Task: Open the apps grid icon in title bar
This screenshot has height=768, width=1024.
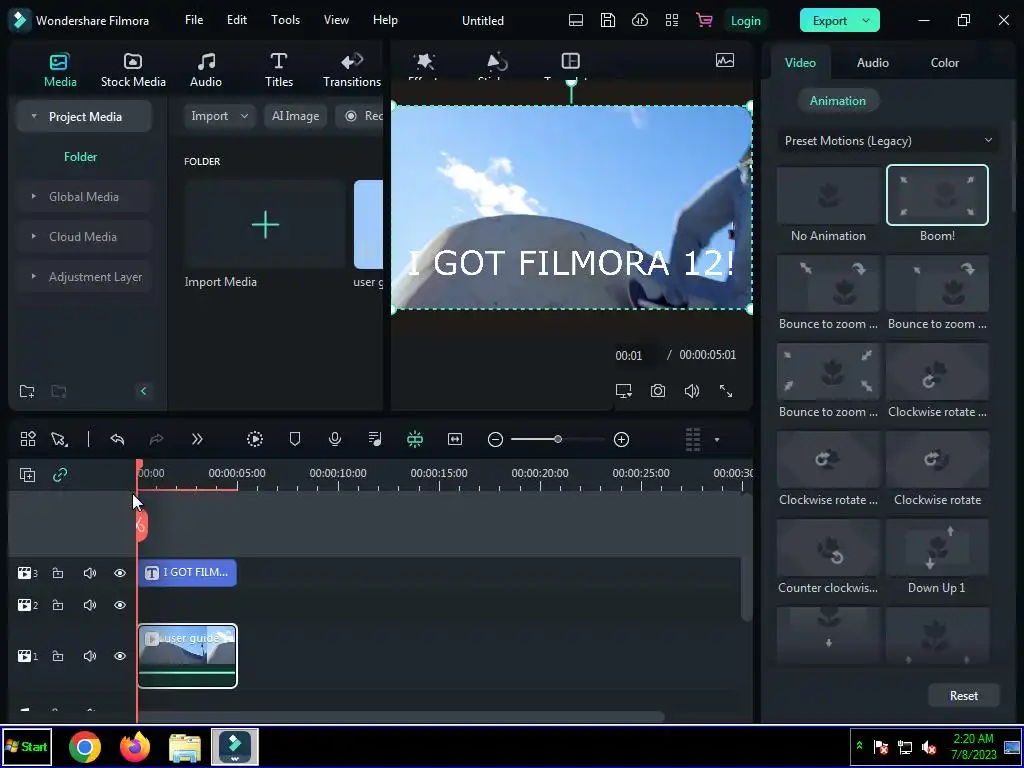Action: click(x=672, y=20)
